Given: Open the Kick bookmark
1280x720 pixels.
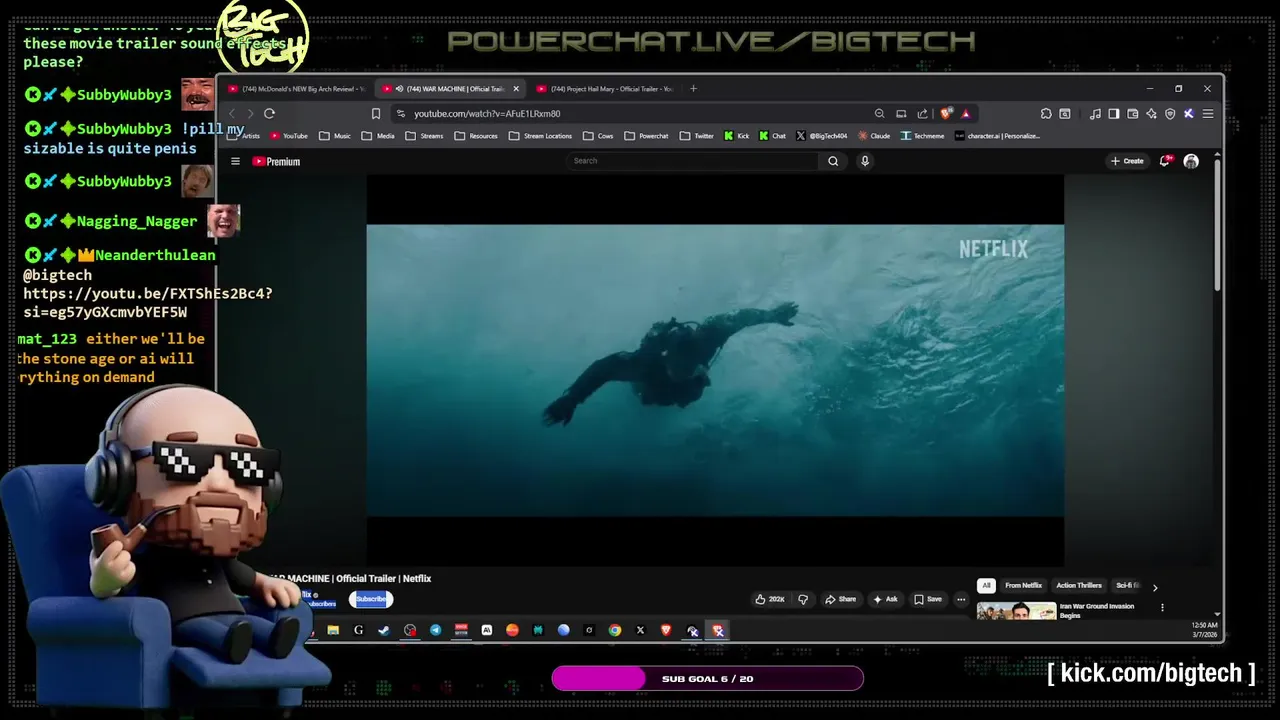Looking at the screenshot, I should coord(737,136).
